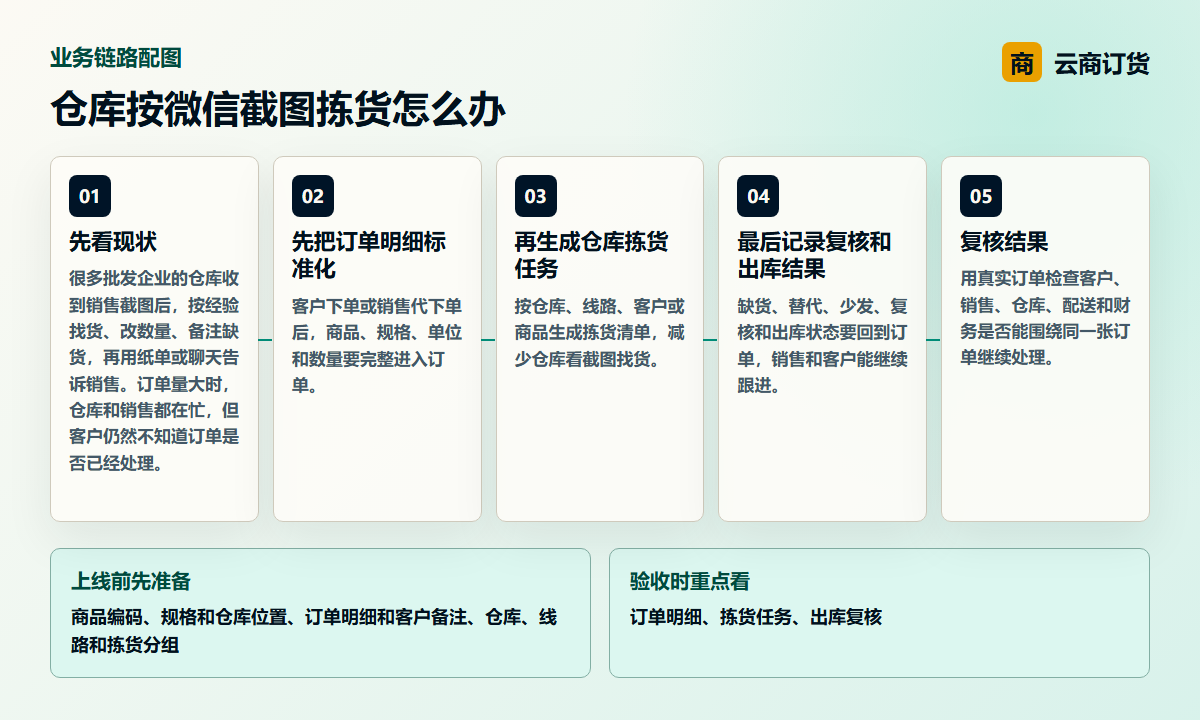
Task: Click the 03 step badge
Action: [536, 196]
